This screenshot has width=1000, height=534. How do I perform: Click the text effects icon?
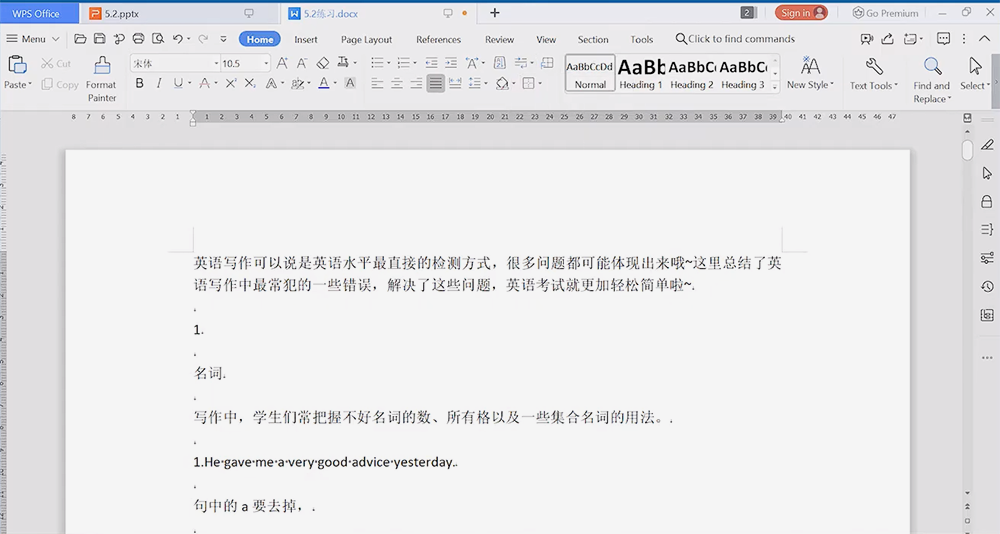coord(272,83)
